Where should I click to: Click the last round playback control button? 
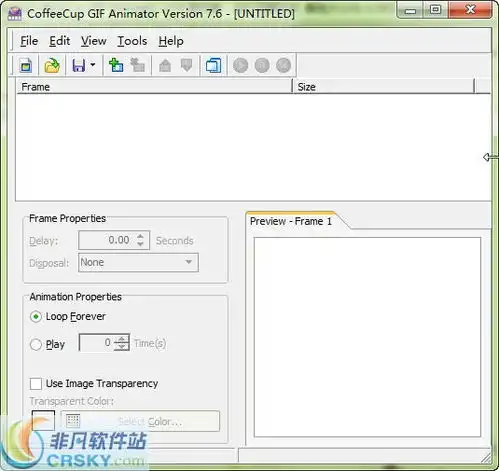(284, 65)
